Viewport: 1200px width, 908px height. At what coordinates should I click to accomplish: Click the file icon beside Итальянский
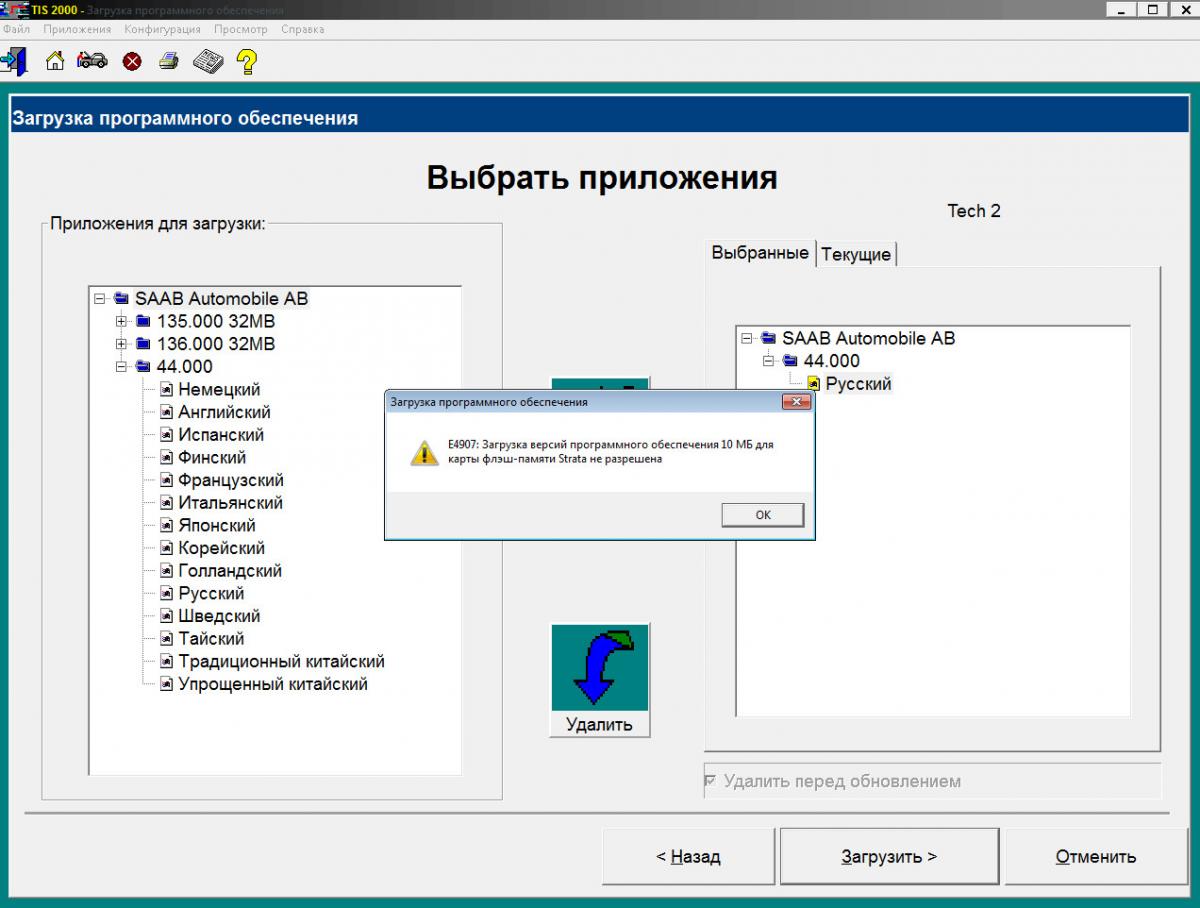tap(167, 503)
